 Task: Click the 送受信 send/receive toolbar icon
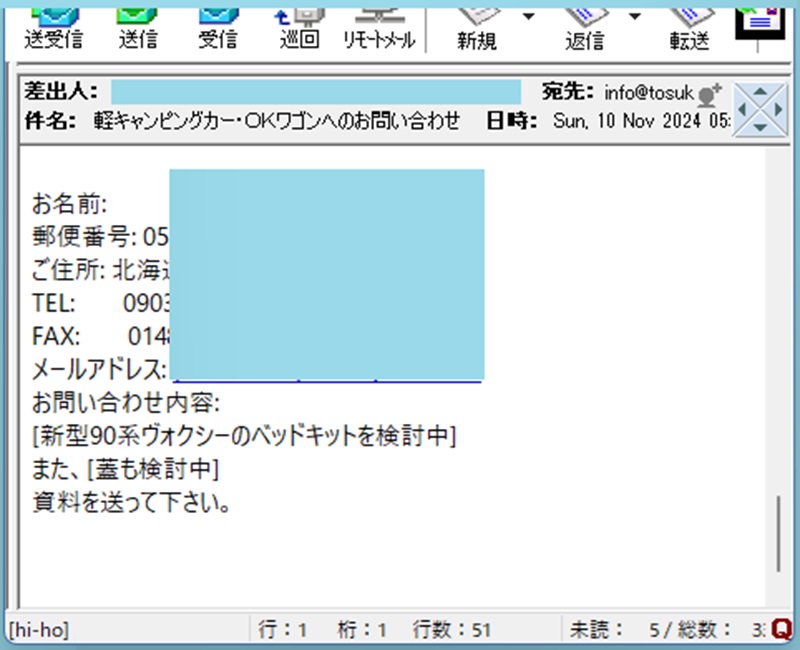click(x=54, y=26)
